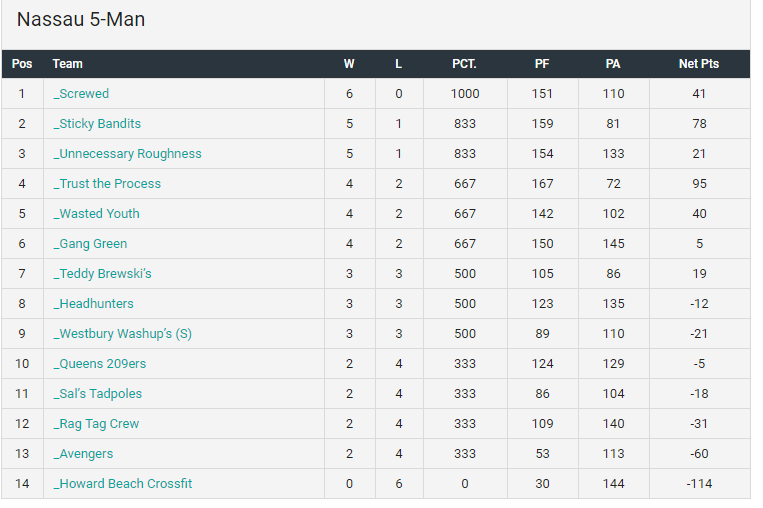Click the _Howard Beach Crossfit link
Viewport: 763px width, 508px height.
click(x=122, y=484)
